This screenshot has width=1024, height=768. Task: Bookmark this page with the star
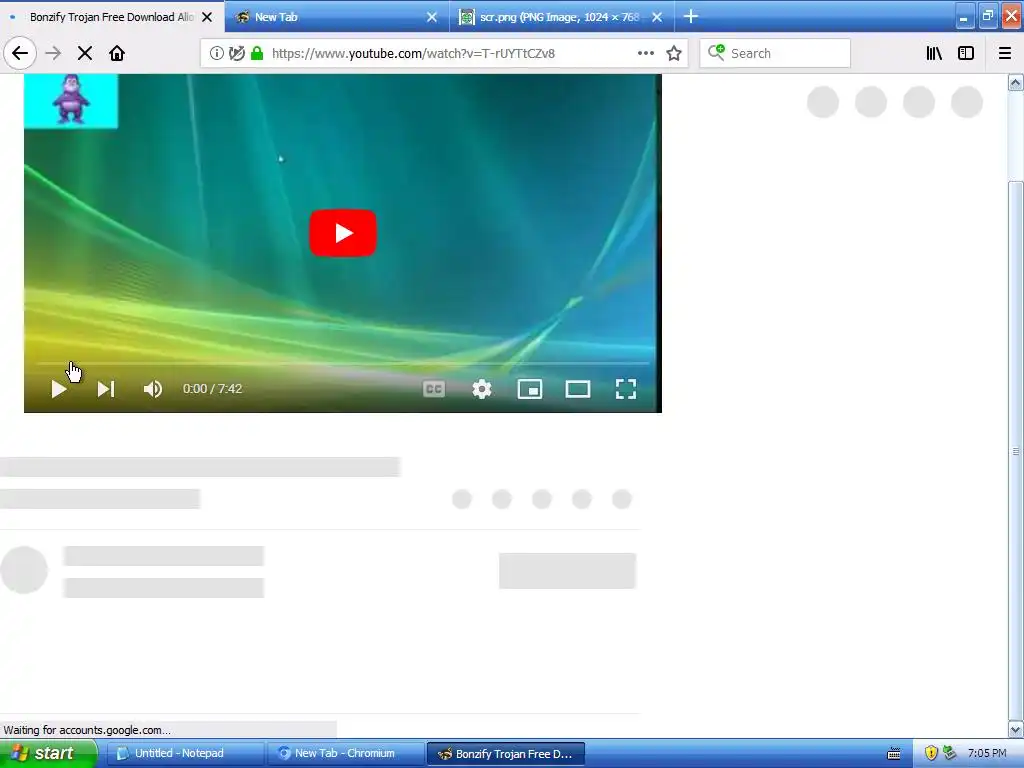(x=674, y=53)
